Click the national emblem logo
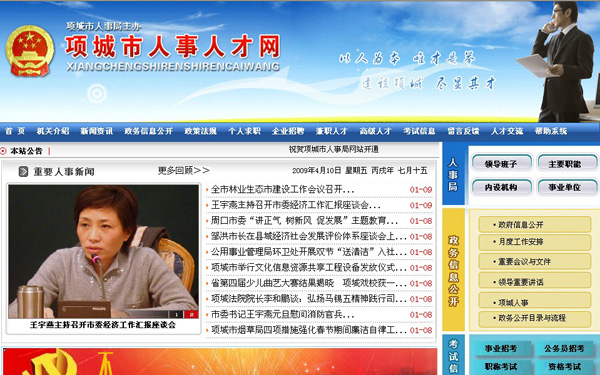 pos(30,51)
